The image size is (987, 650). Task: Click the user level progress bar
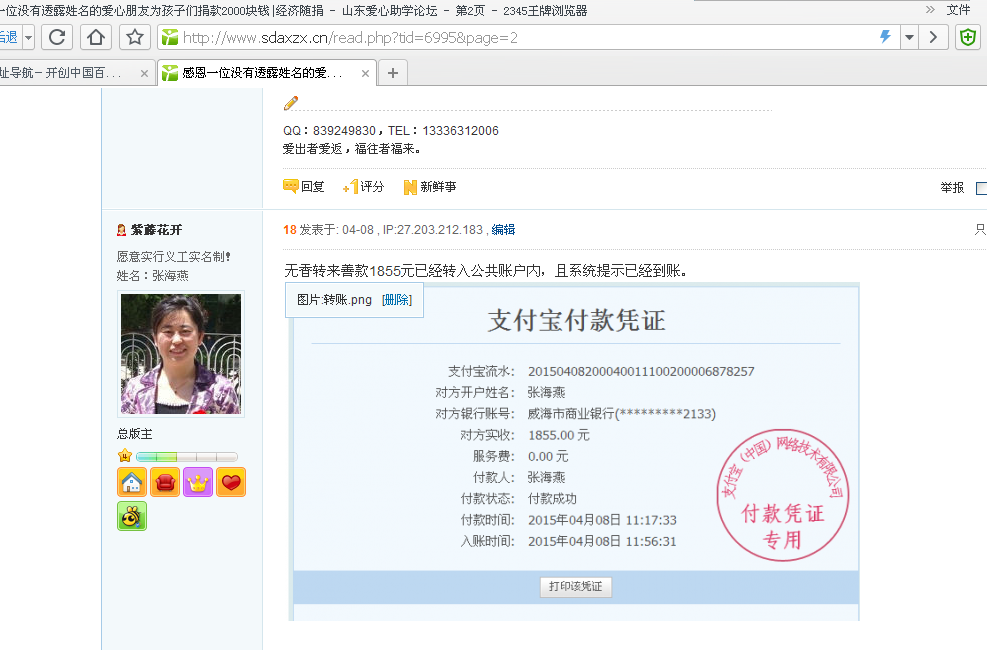click(x=187, y=457)
